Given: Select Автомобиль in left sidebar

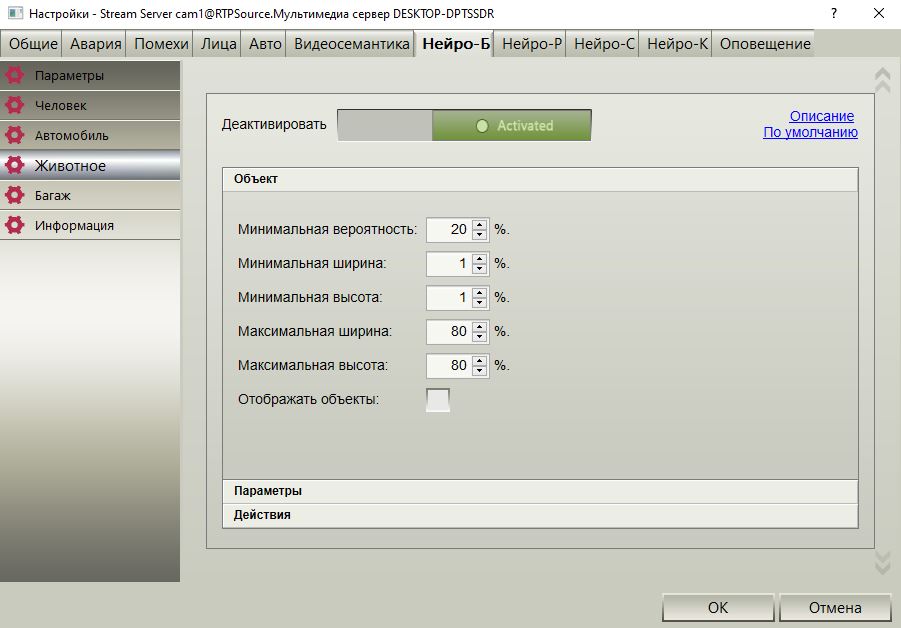Looking at the screenshot, I should coord(90,135).
